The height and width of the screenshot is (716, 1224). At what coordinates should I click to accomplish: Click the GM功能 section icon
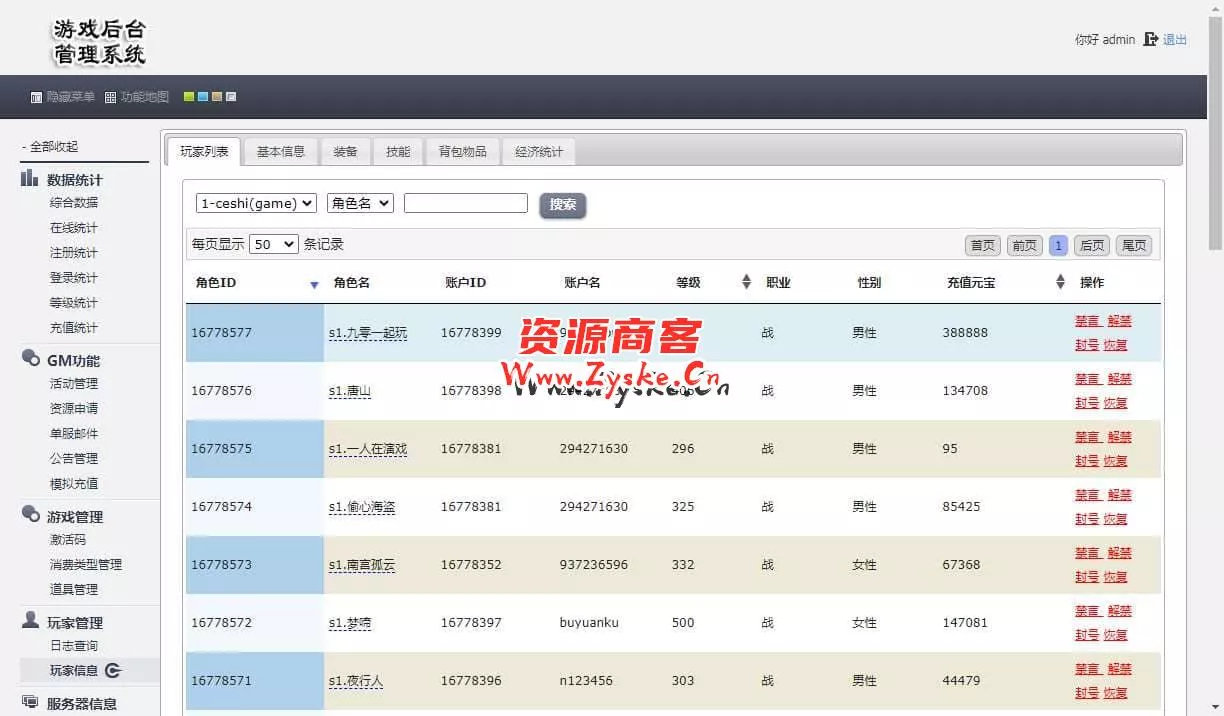coord(30,358)
